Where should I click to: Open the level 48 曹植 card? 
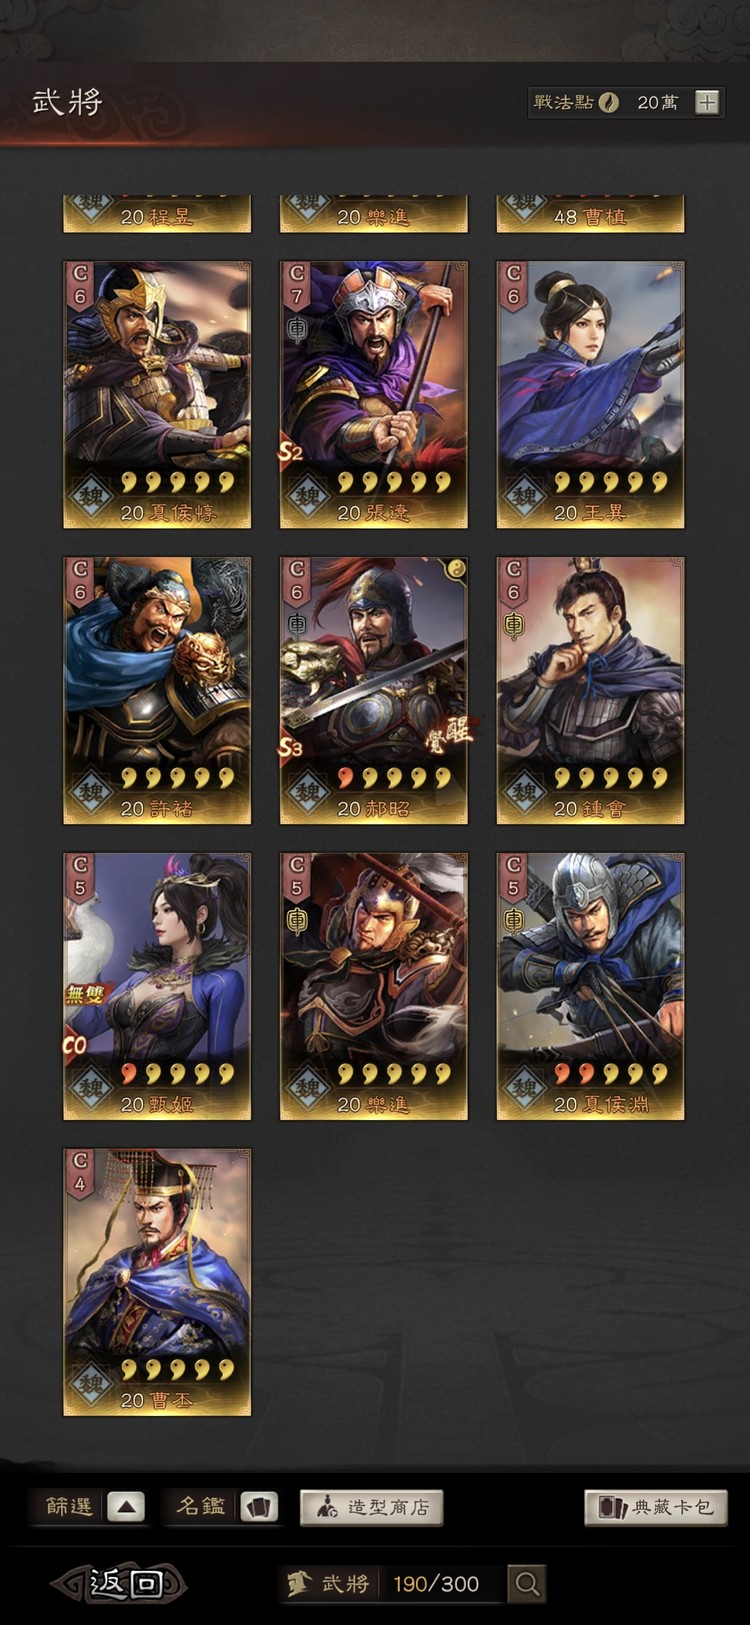coord(590,214)
